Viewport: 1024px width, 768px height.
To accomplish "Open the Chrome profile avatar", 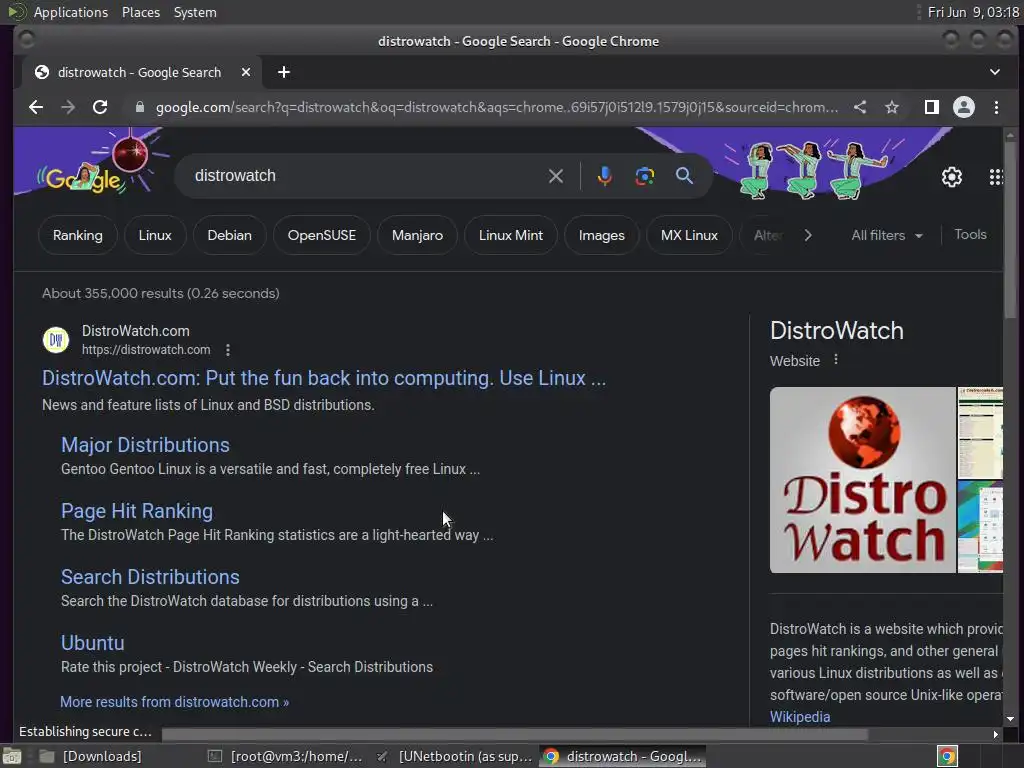I will click(x=964, y=107).
